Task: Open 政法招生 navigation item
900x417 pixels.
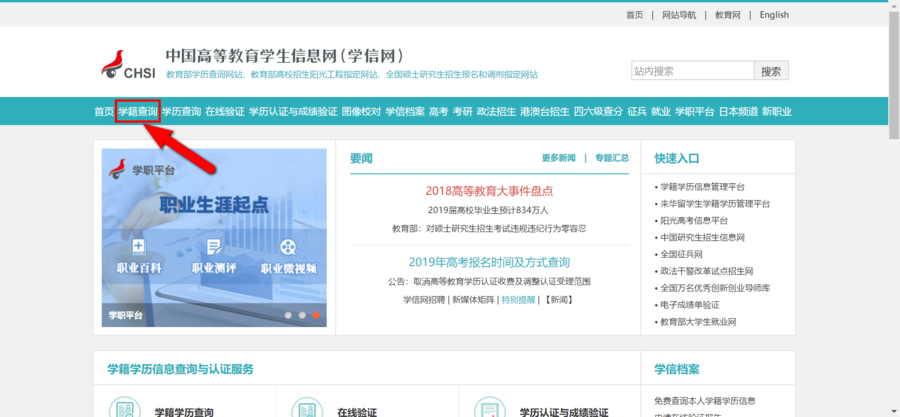Action: coord(496,112)
